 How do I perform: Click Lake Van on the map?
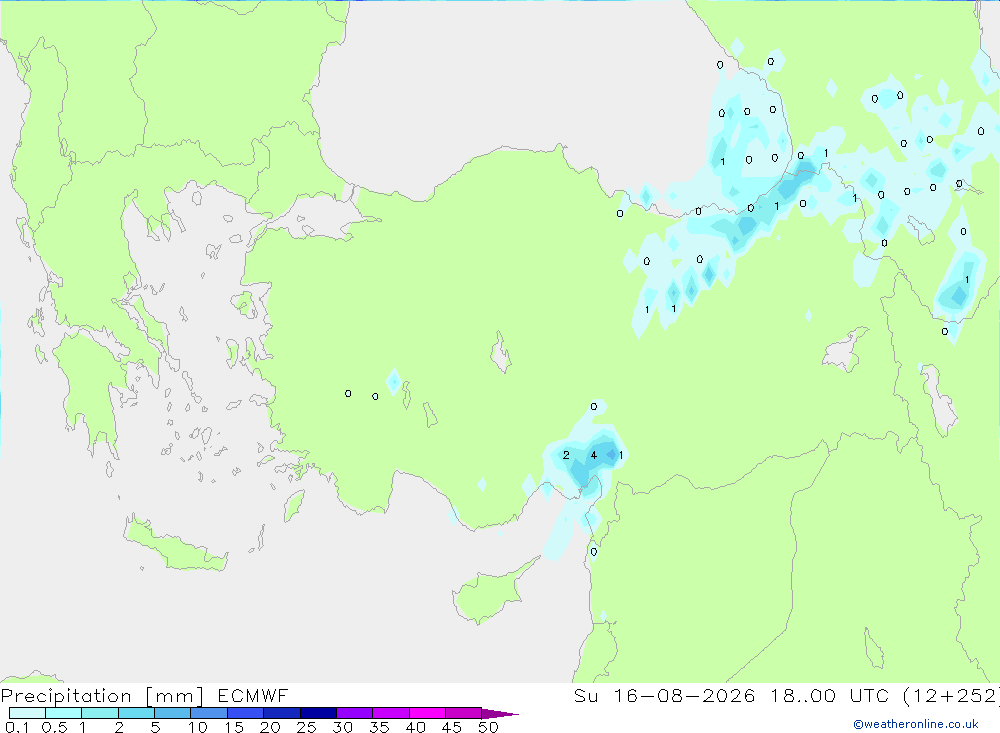846,350
